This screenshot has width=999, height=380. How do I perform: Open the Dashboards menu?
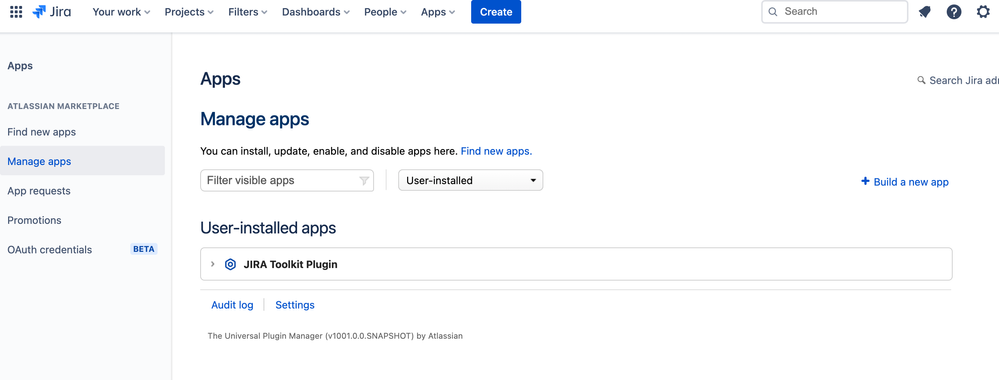coord(316,12)
